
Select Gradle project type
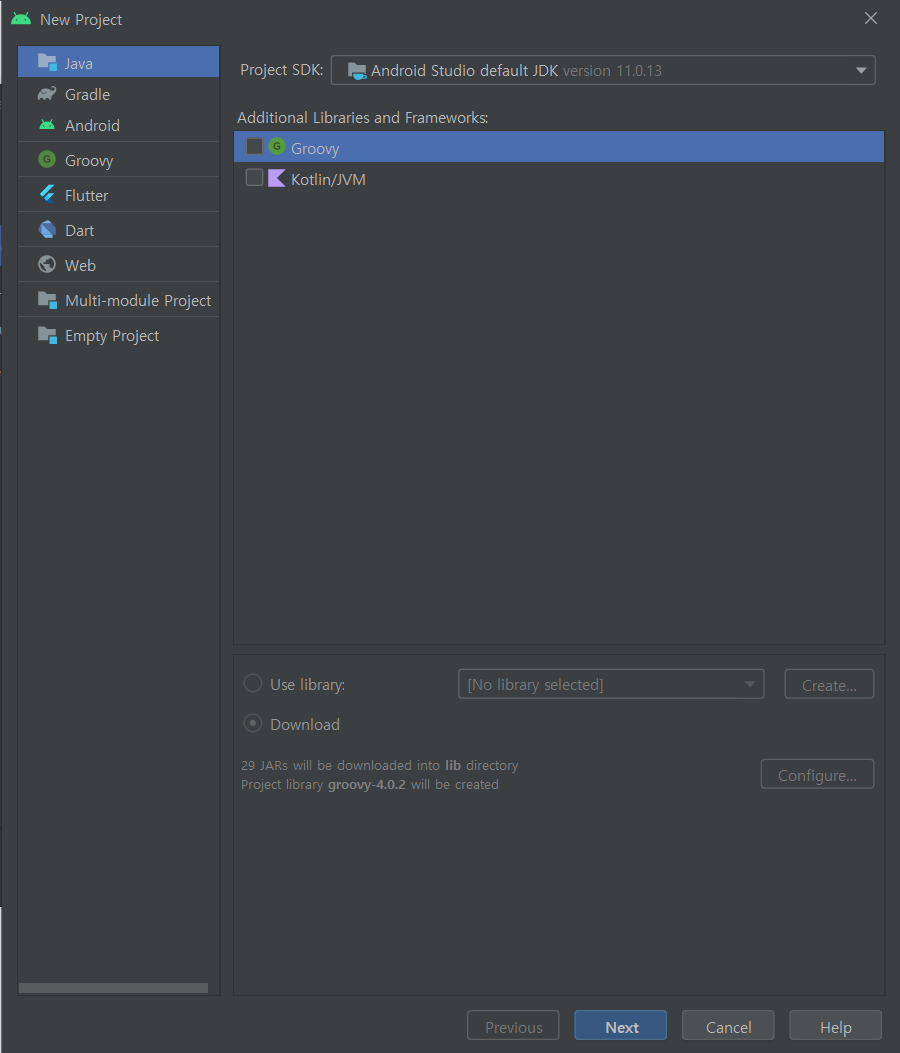(119, 94)
